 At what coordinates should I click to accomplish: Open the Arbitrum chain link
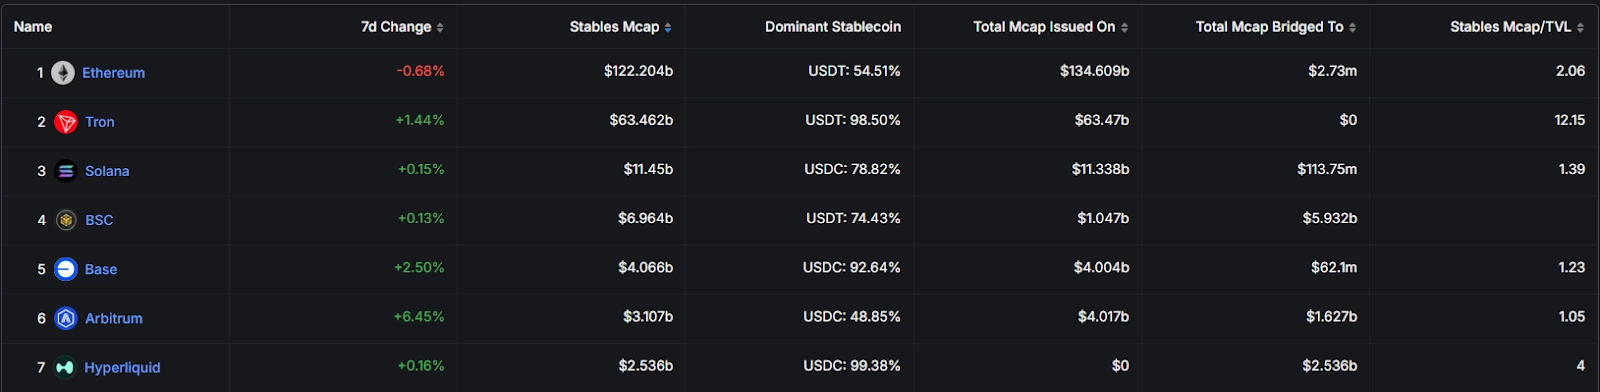(x=114, y=318)
